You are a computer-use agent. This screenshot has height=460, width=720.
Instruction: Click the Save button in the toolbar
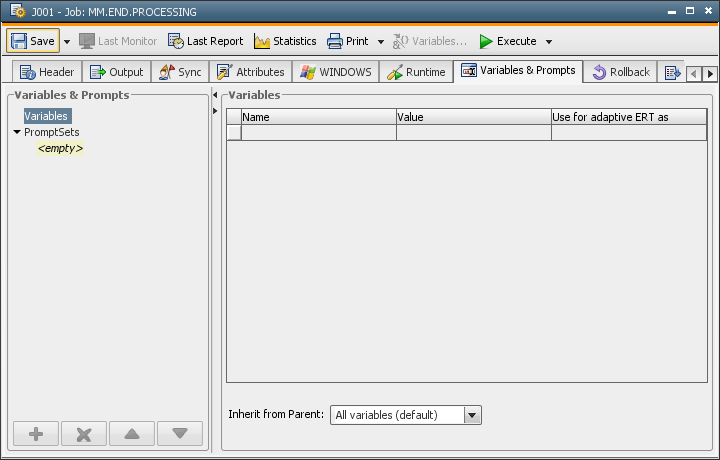pyautogui.click(x=33, y=41)
